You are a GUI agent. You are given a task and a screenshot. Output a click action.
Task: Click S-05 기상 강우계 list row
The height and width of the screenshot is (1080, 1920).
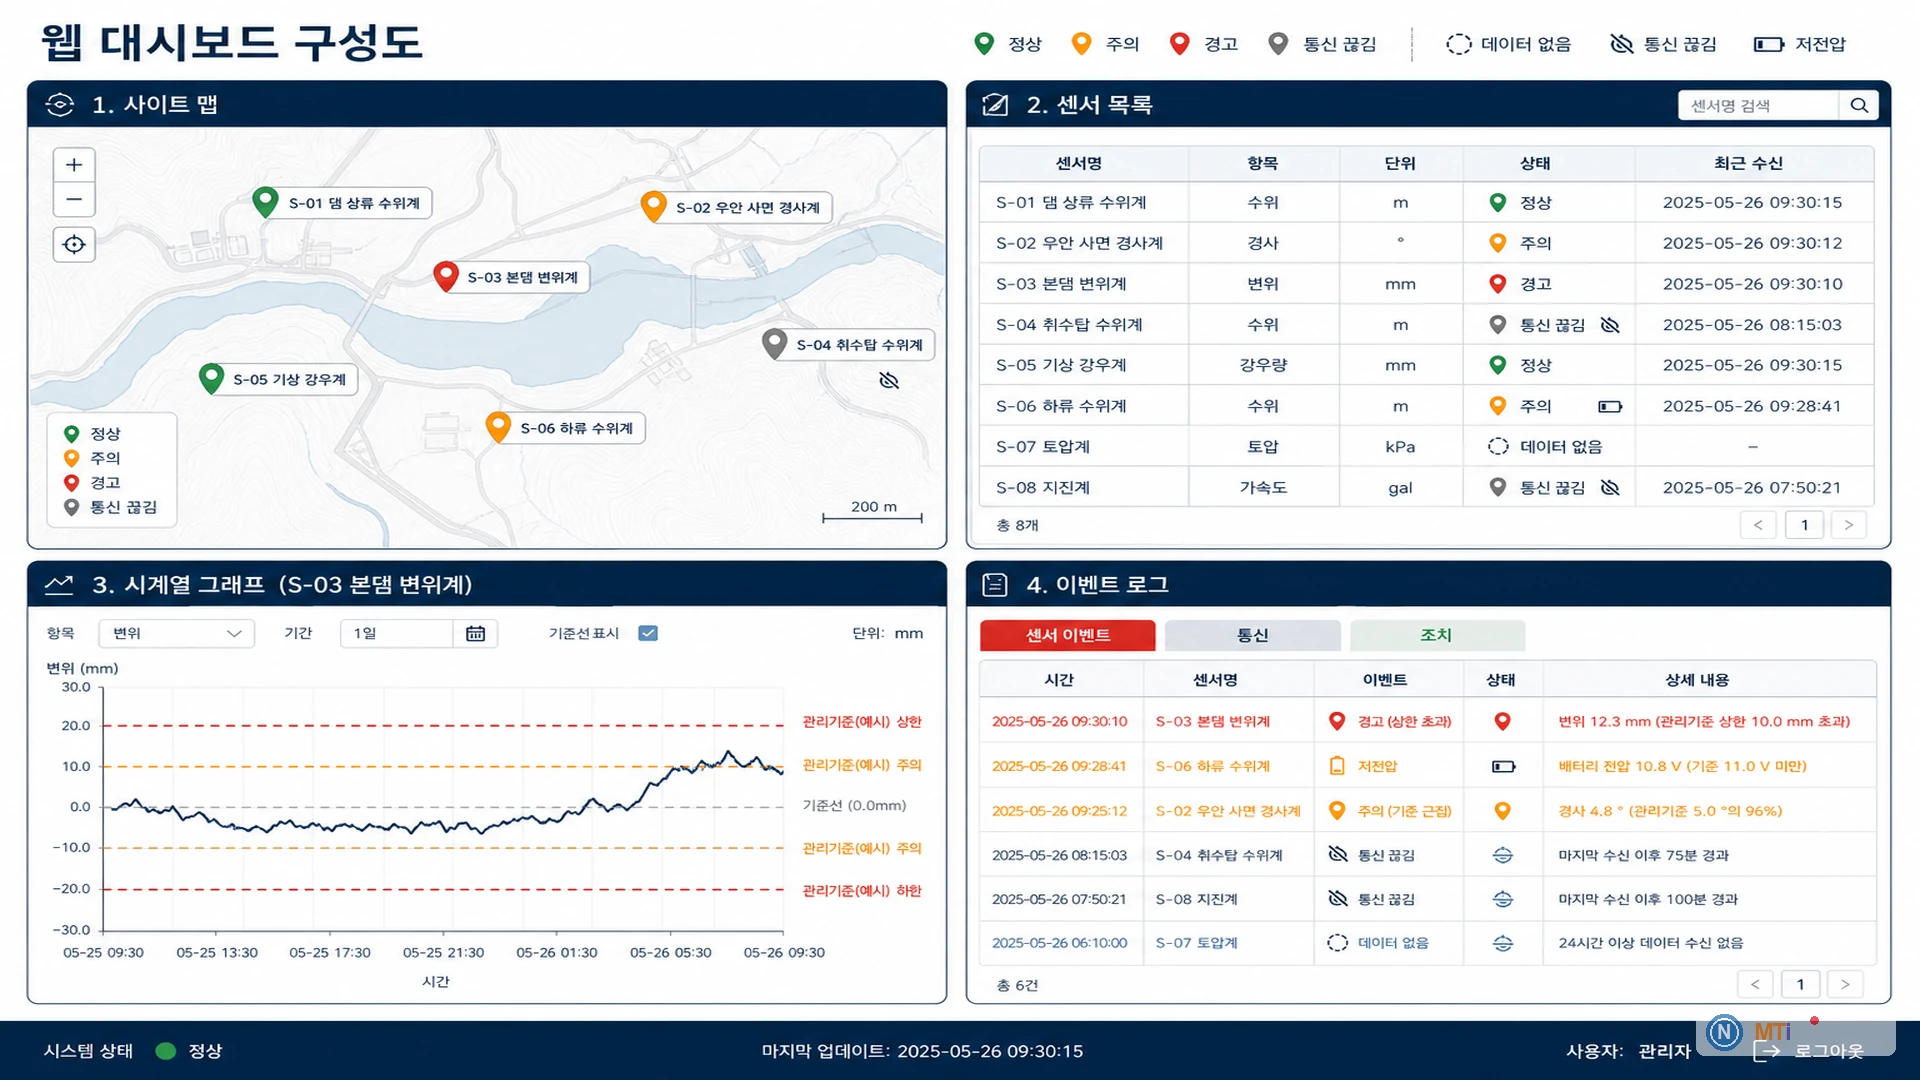point(1426,365)
